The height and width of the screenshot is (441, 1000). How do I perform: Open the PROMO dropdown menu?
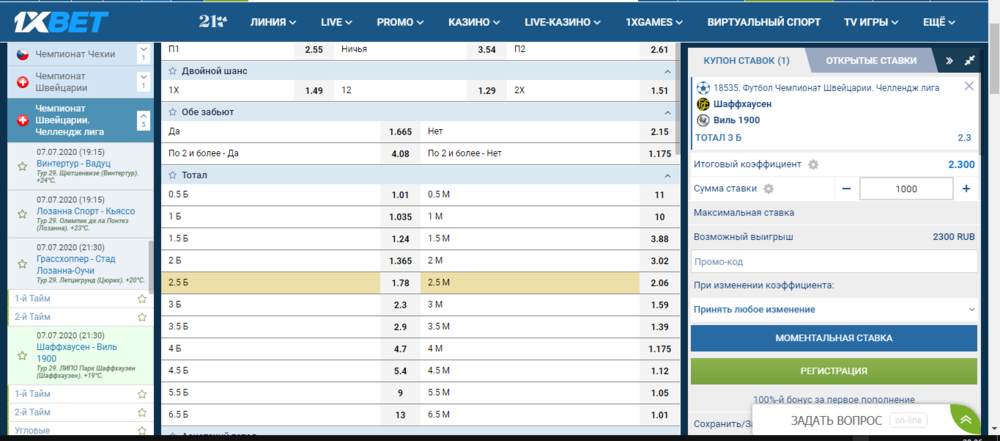click(x=400, y=22)
